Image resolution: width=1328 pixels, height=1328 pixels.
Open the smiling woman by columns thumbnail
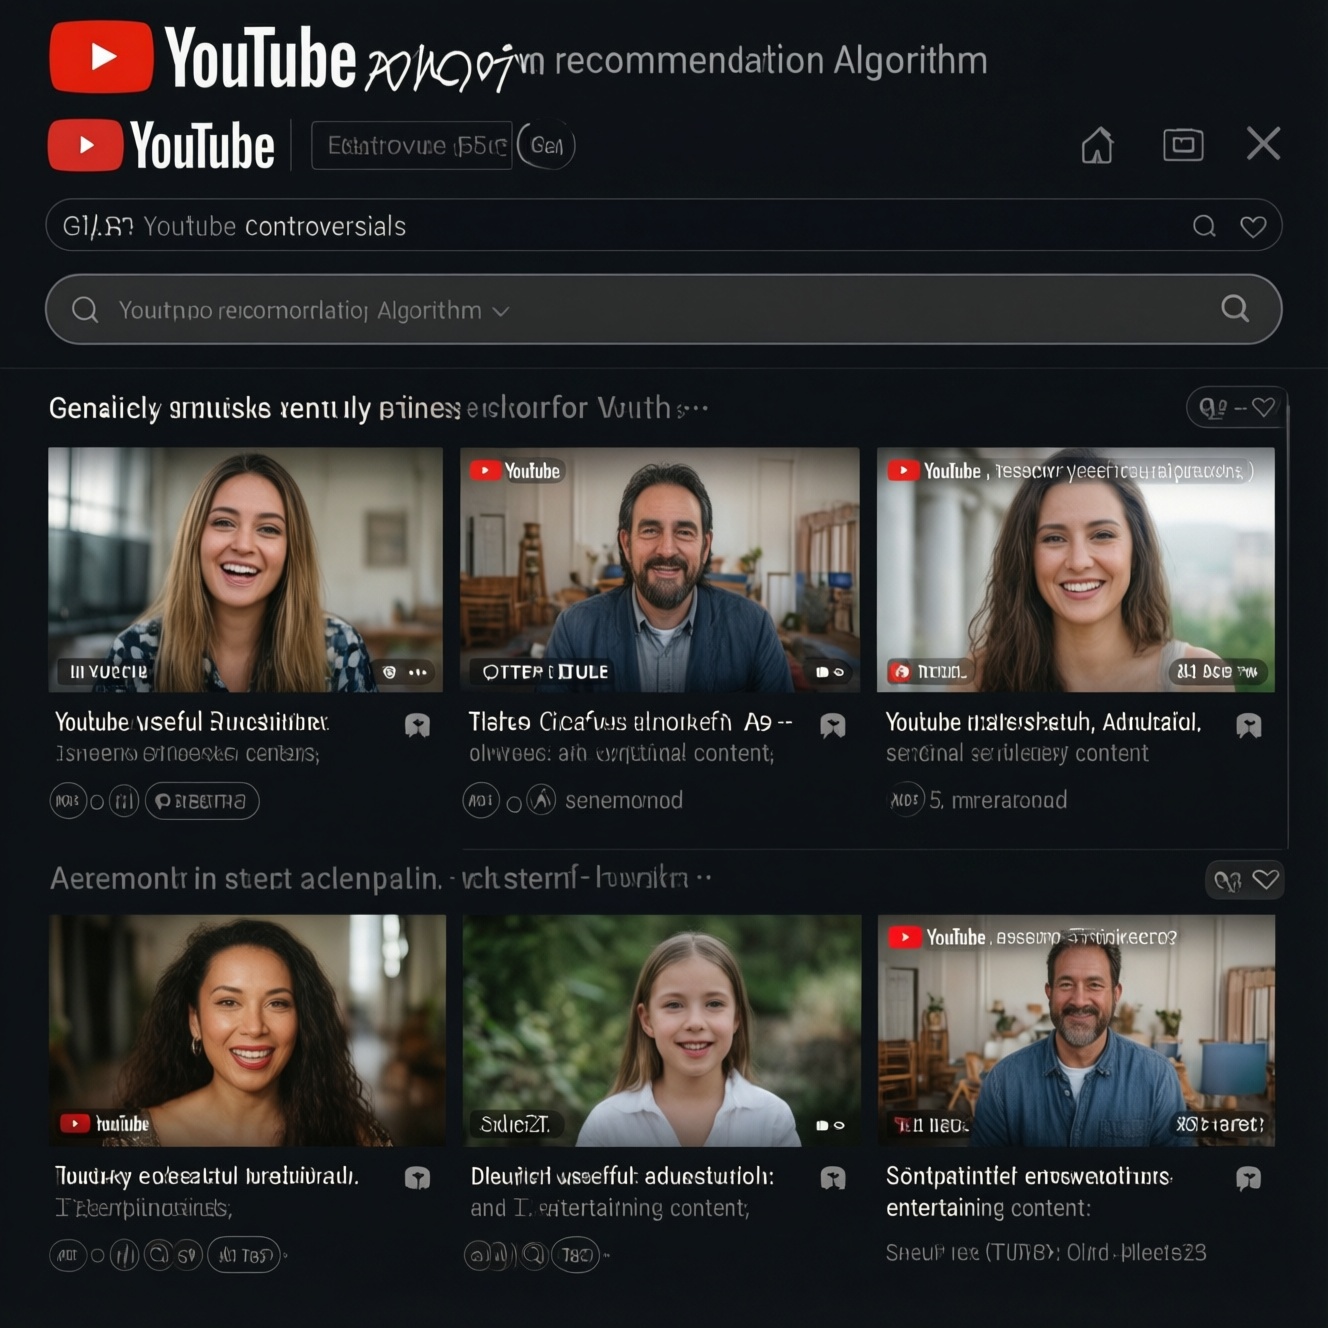pos(1076,570)
